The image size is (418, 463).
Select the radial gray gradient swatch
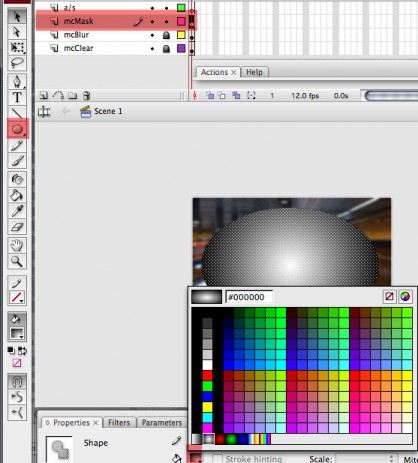click(208, 439)
